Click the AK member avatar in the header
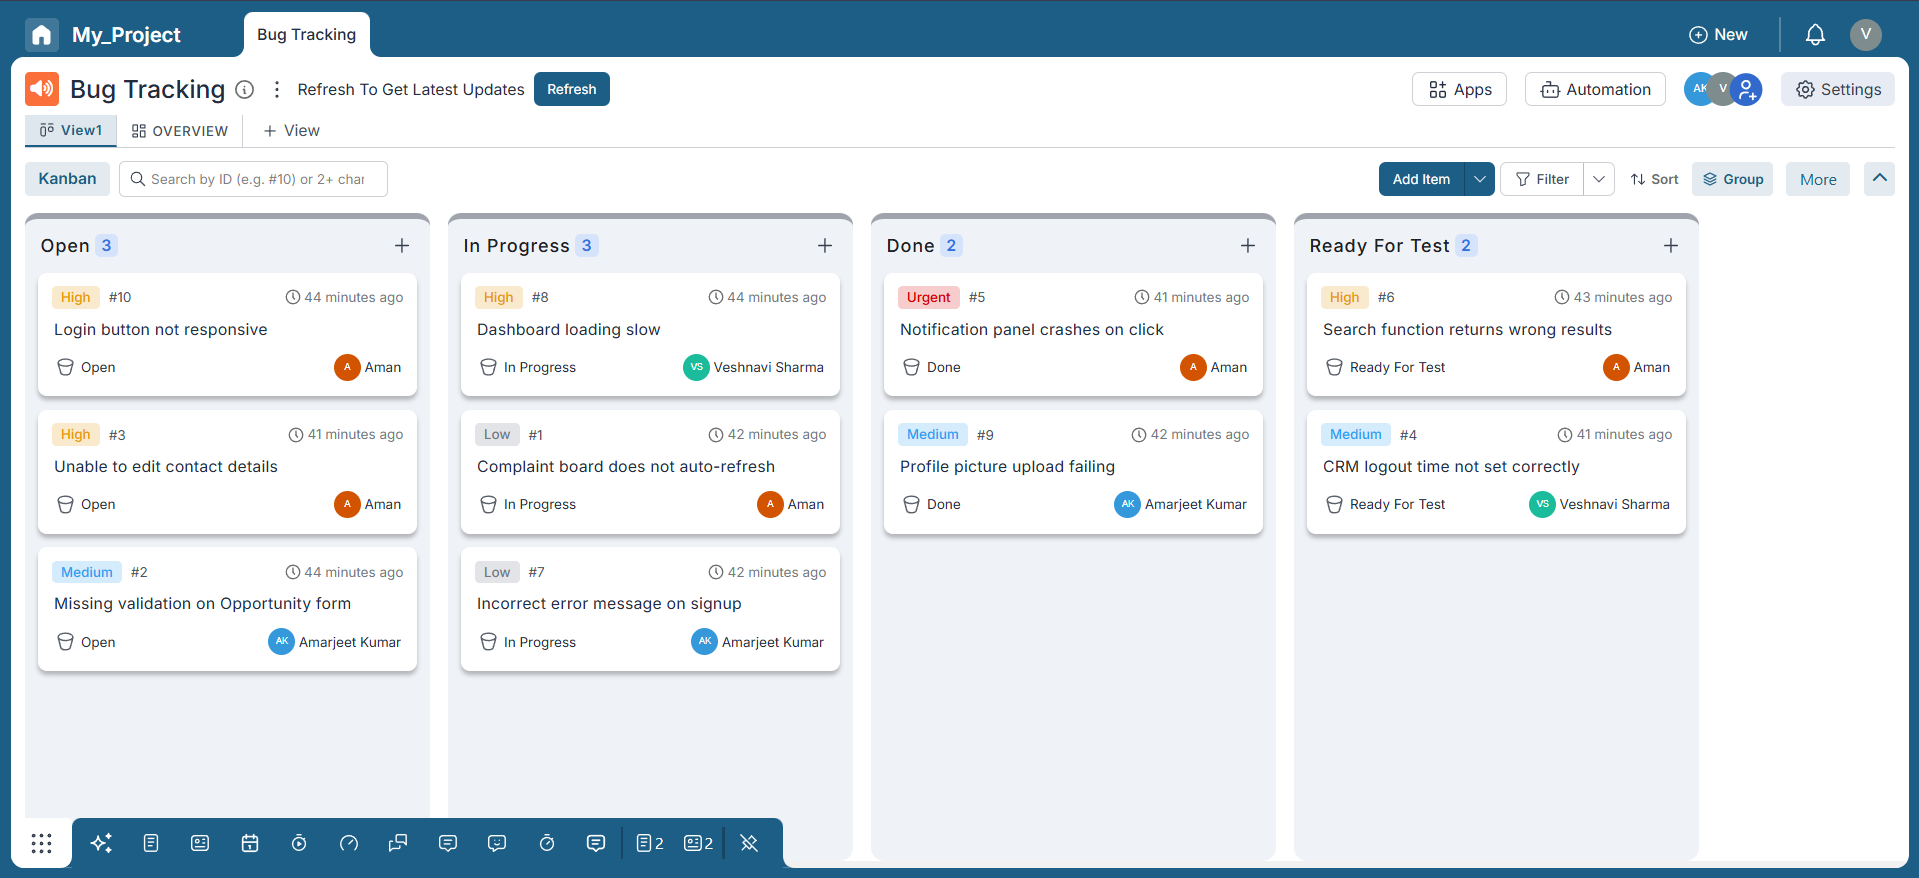Viewport: 1919px width, 878px height. click(1699, 89)
